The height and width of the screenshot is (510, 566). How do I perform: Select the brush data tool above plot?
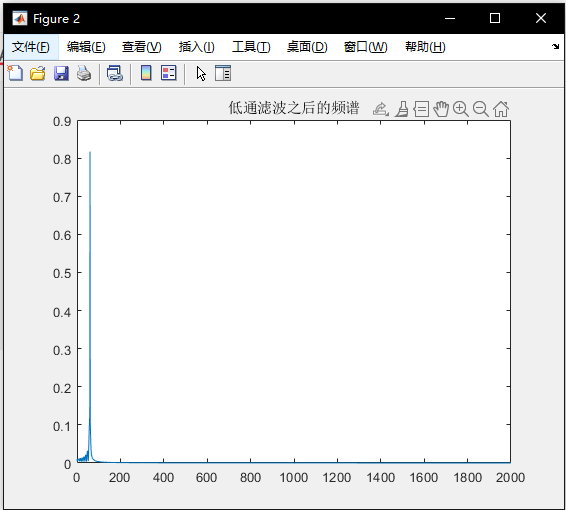pyautogui.click(x=402, y=109)
